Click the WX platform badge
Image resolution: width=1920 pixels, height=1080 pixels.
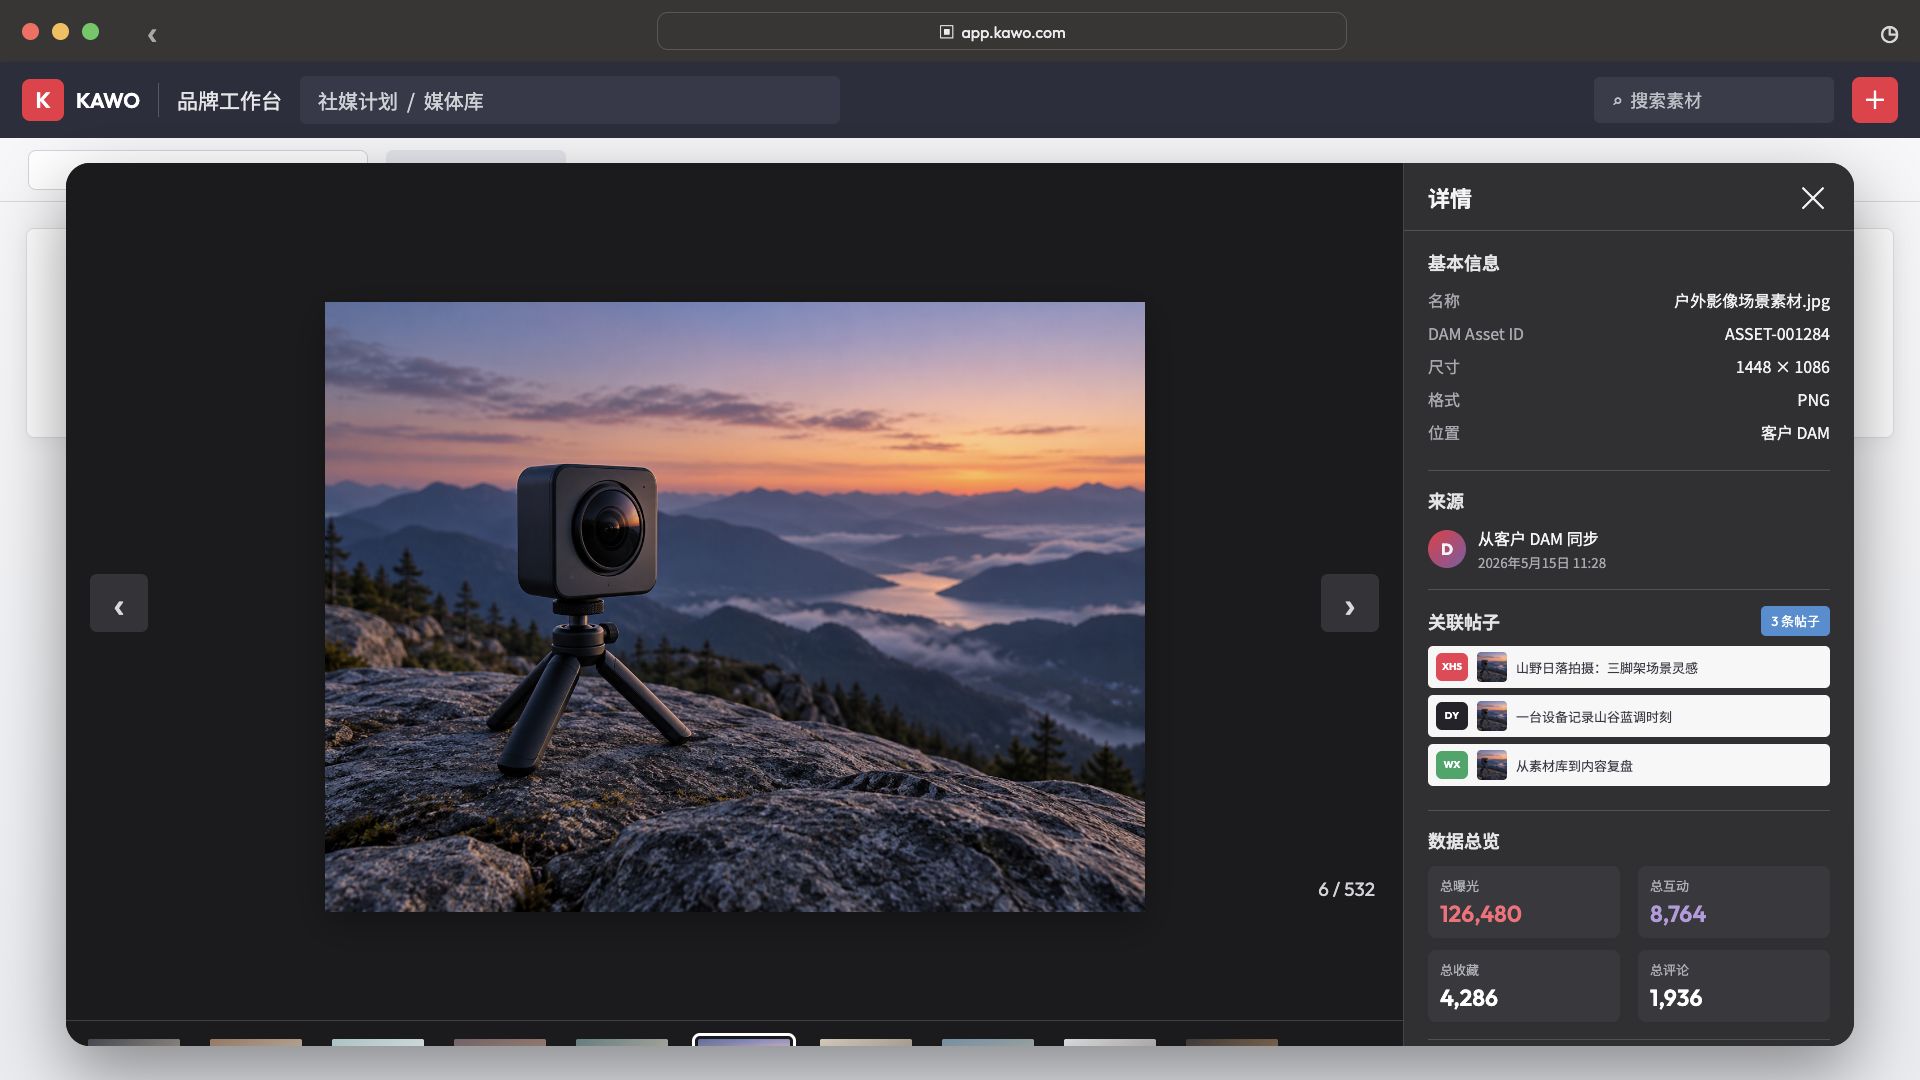[1452, 765]
